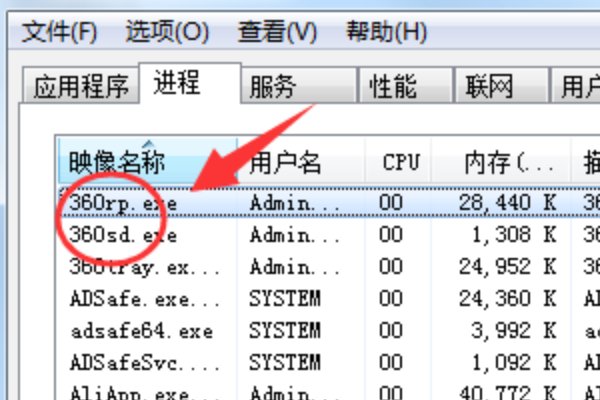Image resolution: width=600 pixels, height=400 pixels.
Task: Go to the 性能 tab
Action: [x=405, y=85]
